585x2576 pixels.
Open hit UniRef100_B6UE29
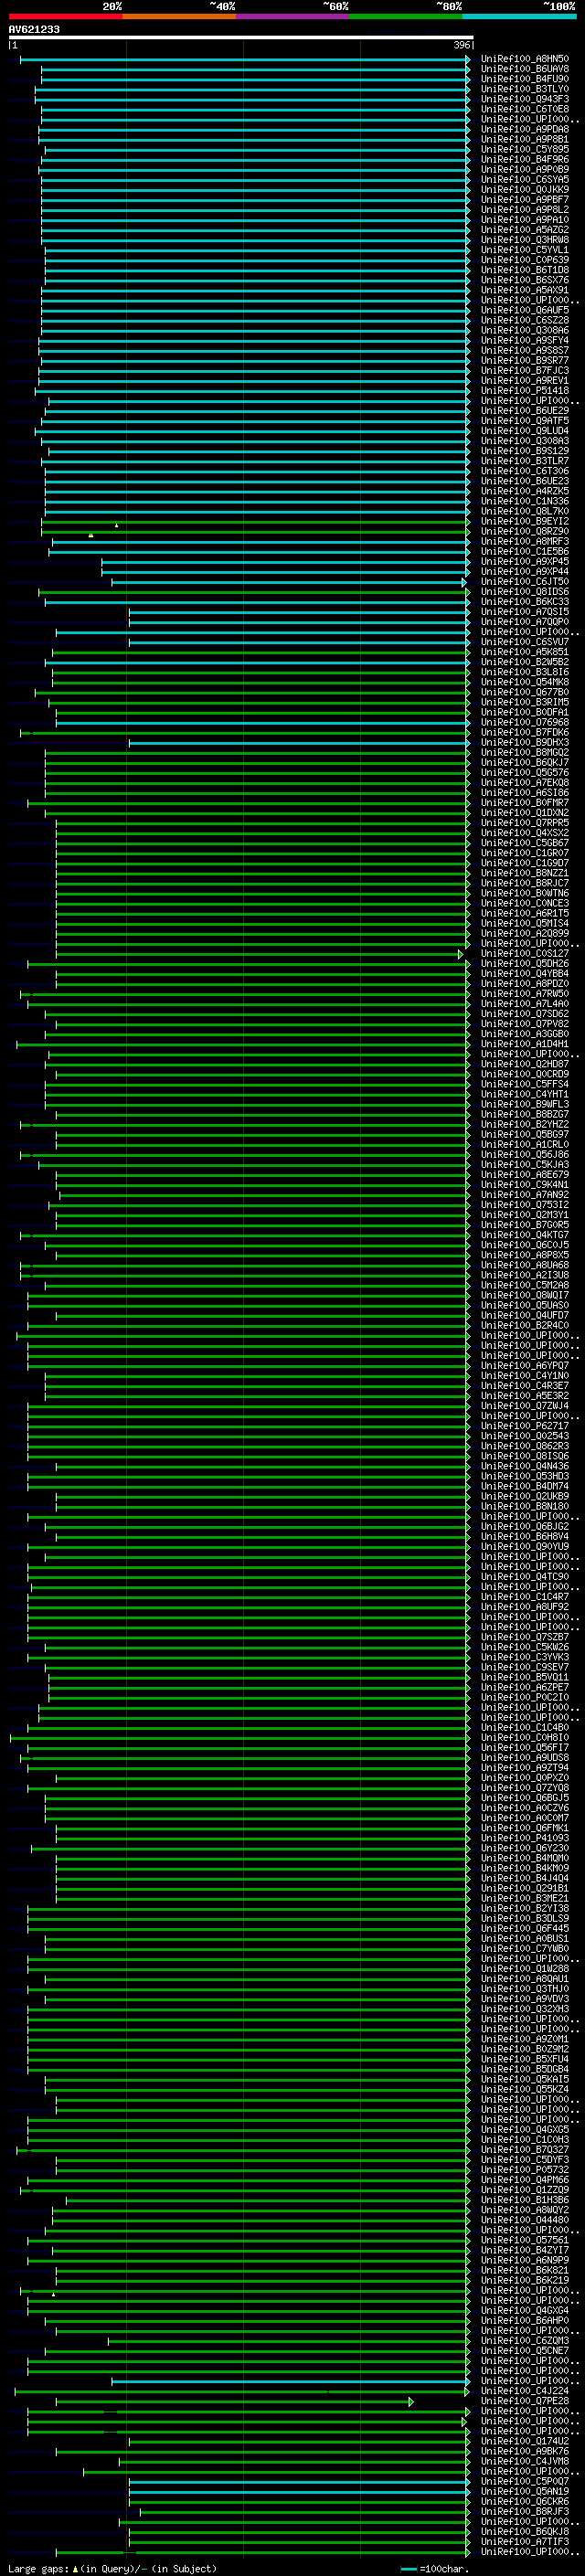[525, 411]
